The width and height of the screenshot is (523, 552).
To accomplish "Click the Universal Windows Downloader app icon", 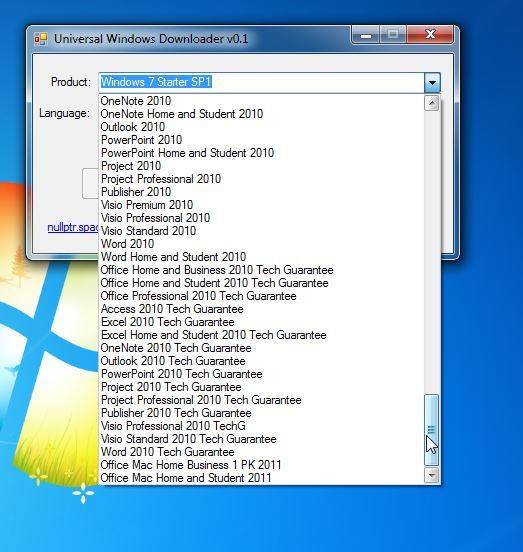I will click(x=40, y=39).
